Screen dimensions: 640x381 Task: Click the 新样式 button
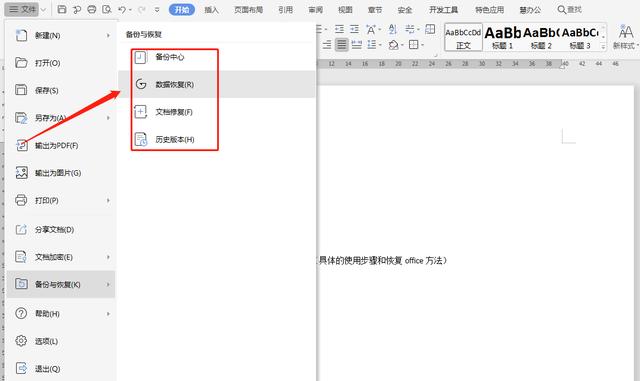click(x=625, y=37)
